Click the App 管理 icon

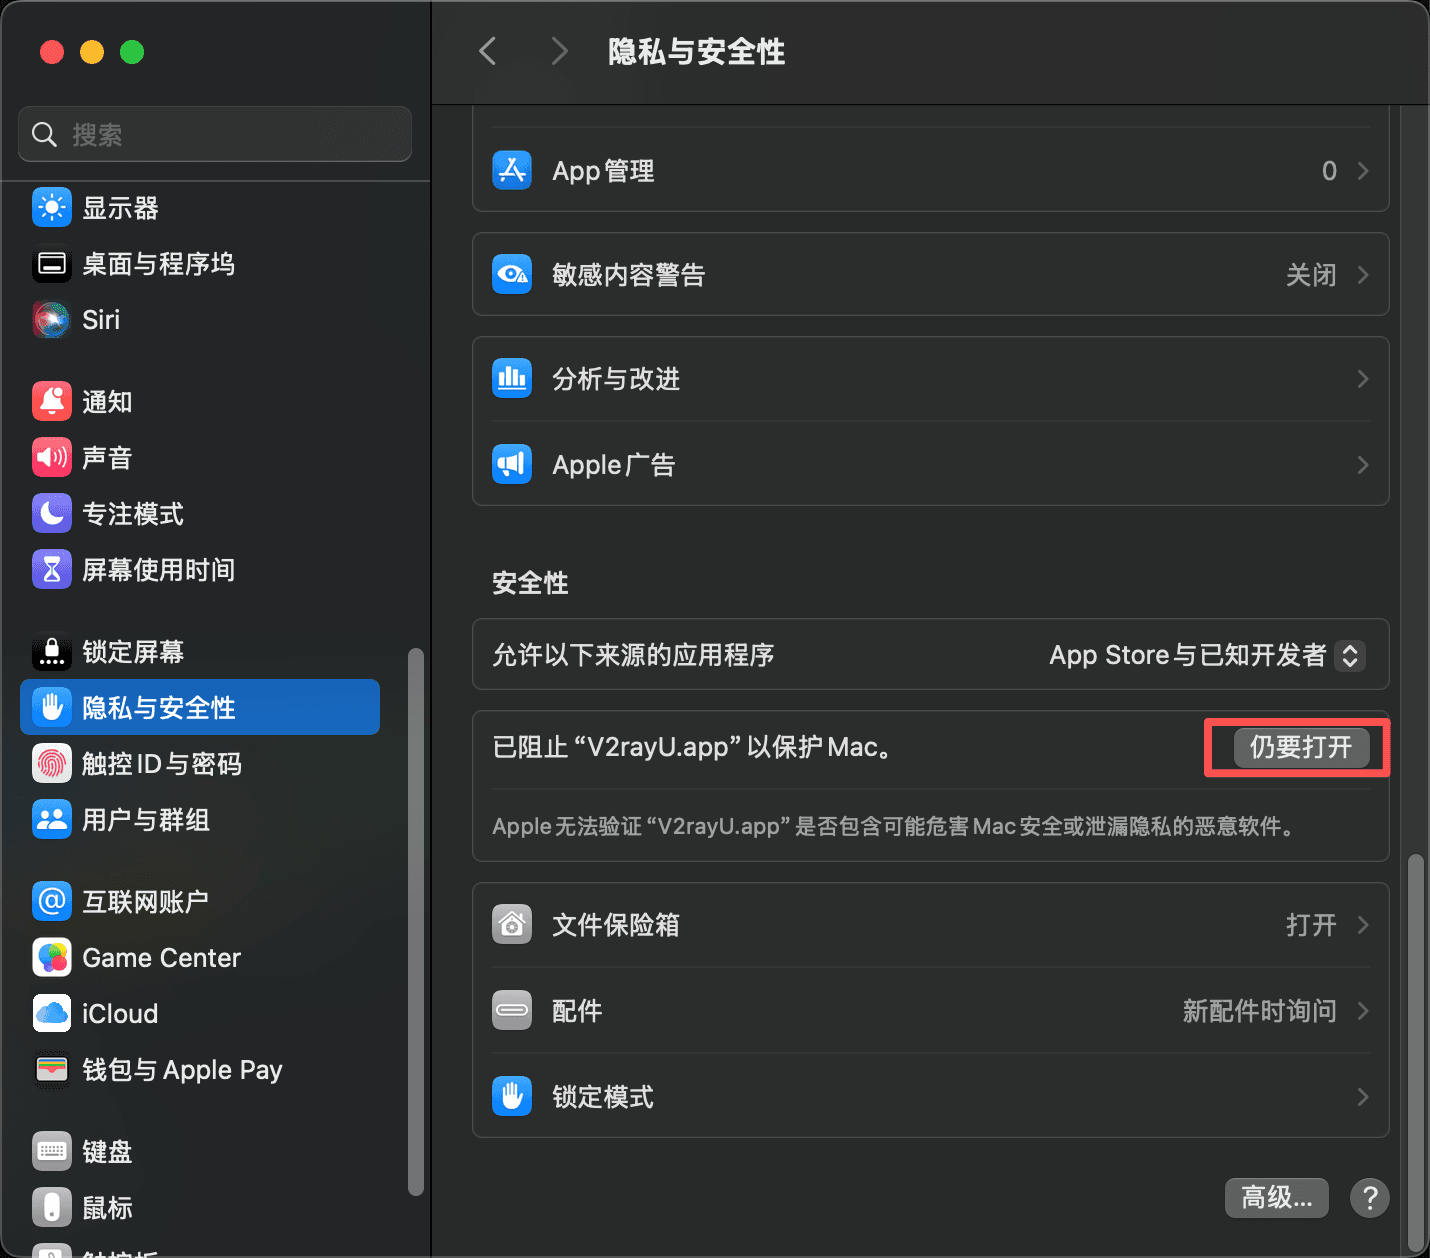tap(512, 171)
